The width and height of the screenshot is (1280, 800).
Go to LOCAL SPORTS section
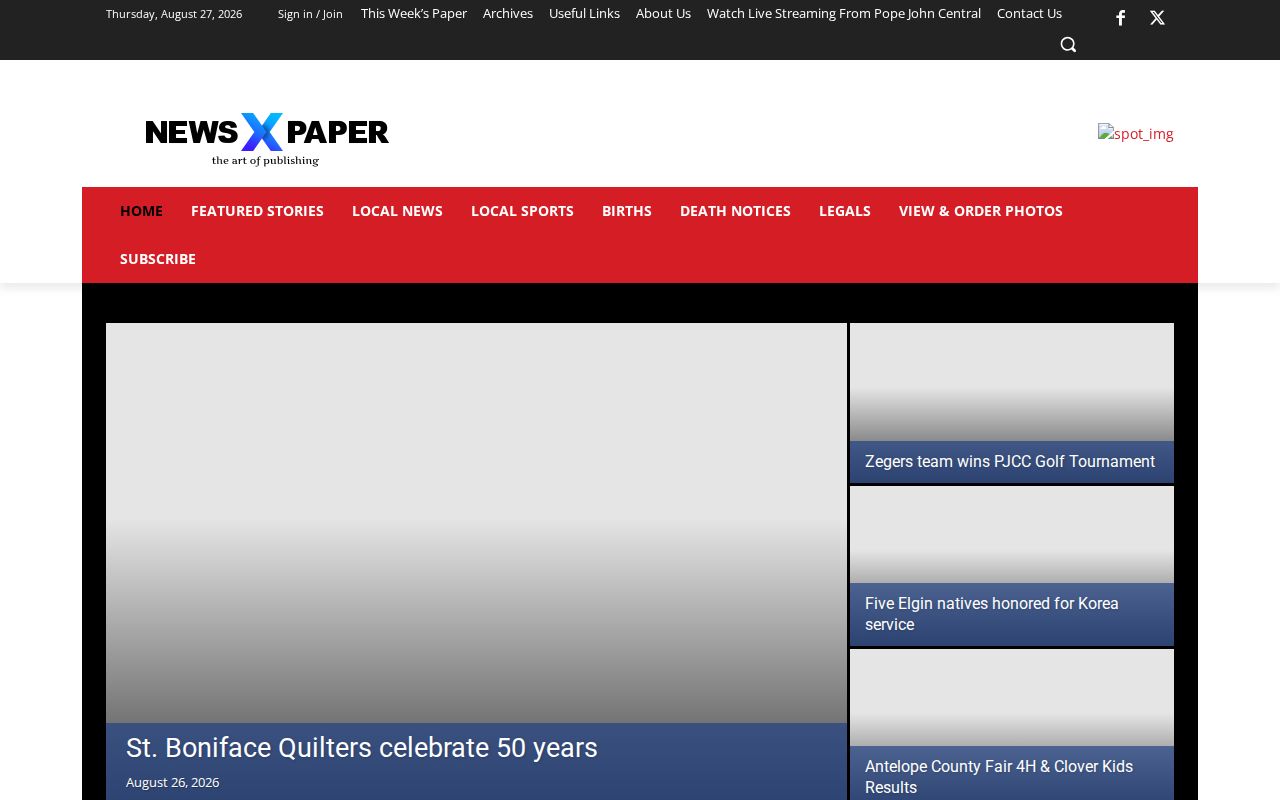click(x=522, y=211)
